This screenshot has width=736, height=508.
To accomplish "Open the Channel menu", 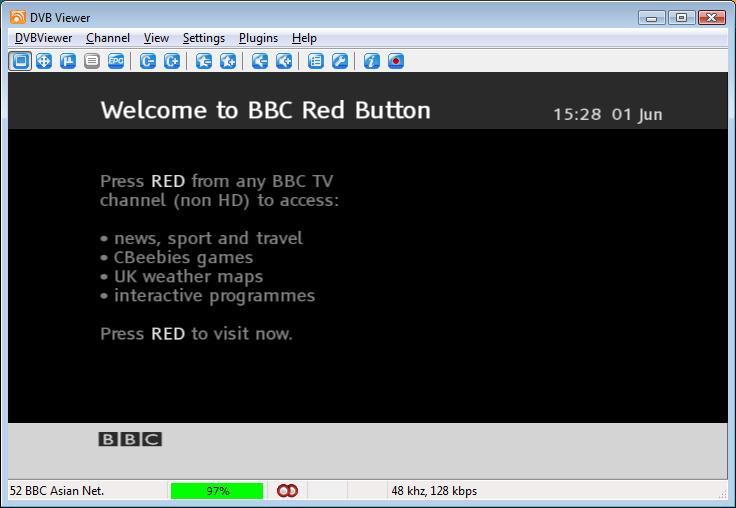I will (x=108, y=38).
